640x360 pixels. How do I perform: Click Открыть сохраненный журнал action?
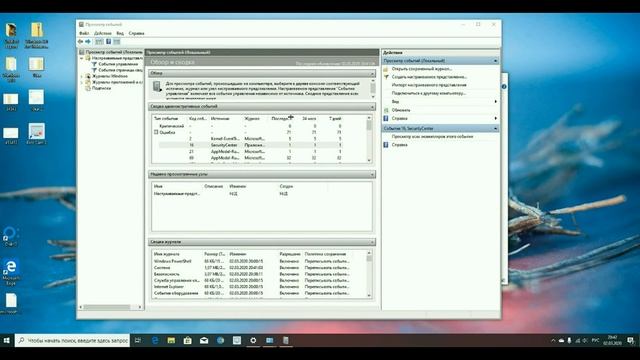(x=422, y=69)
